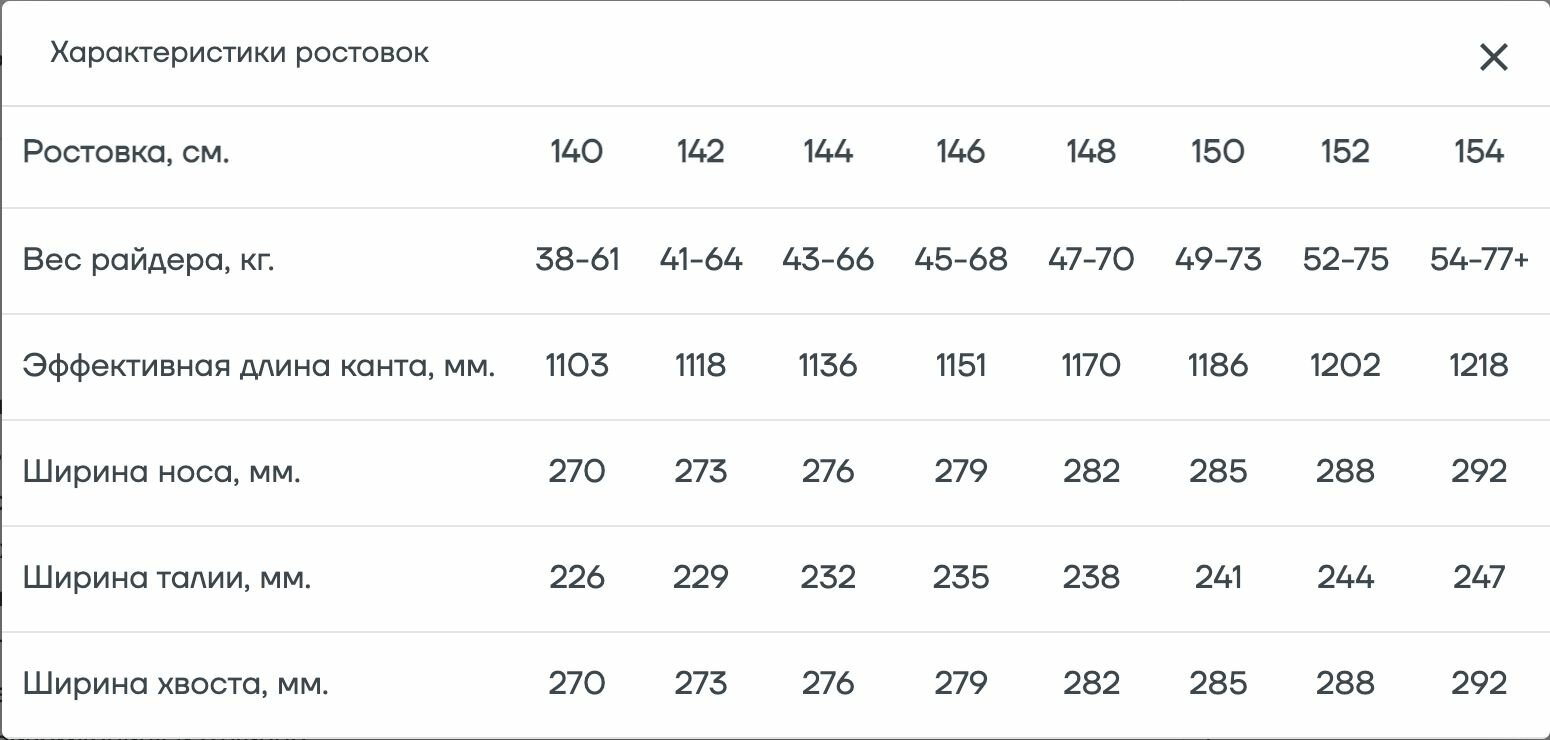The image size is (1550, 740).
Task: Click rider weight value 38-61
Action: coord(577,260)
